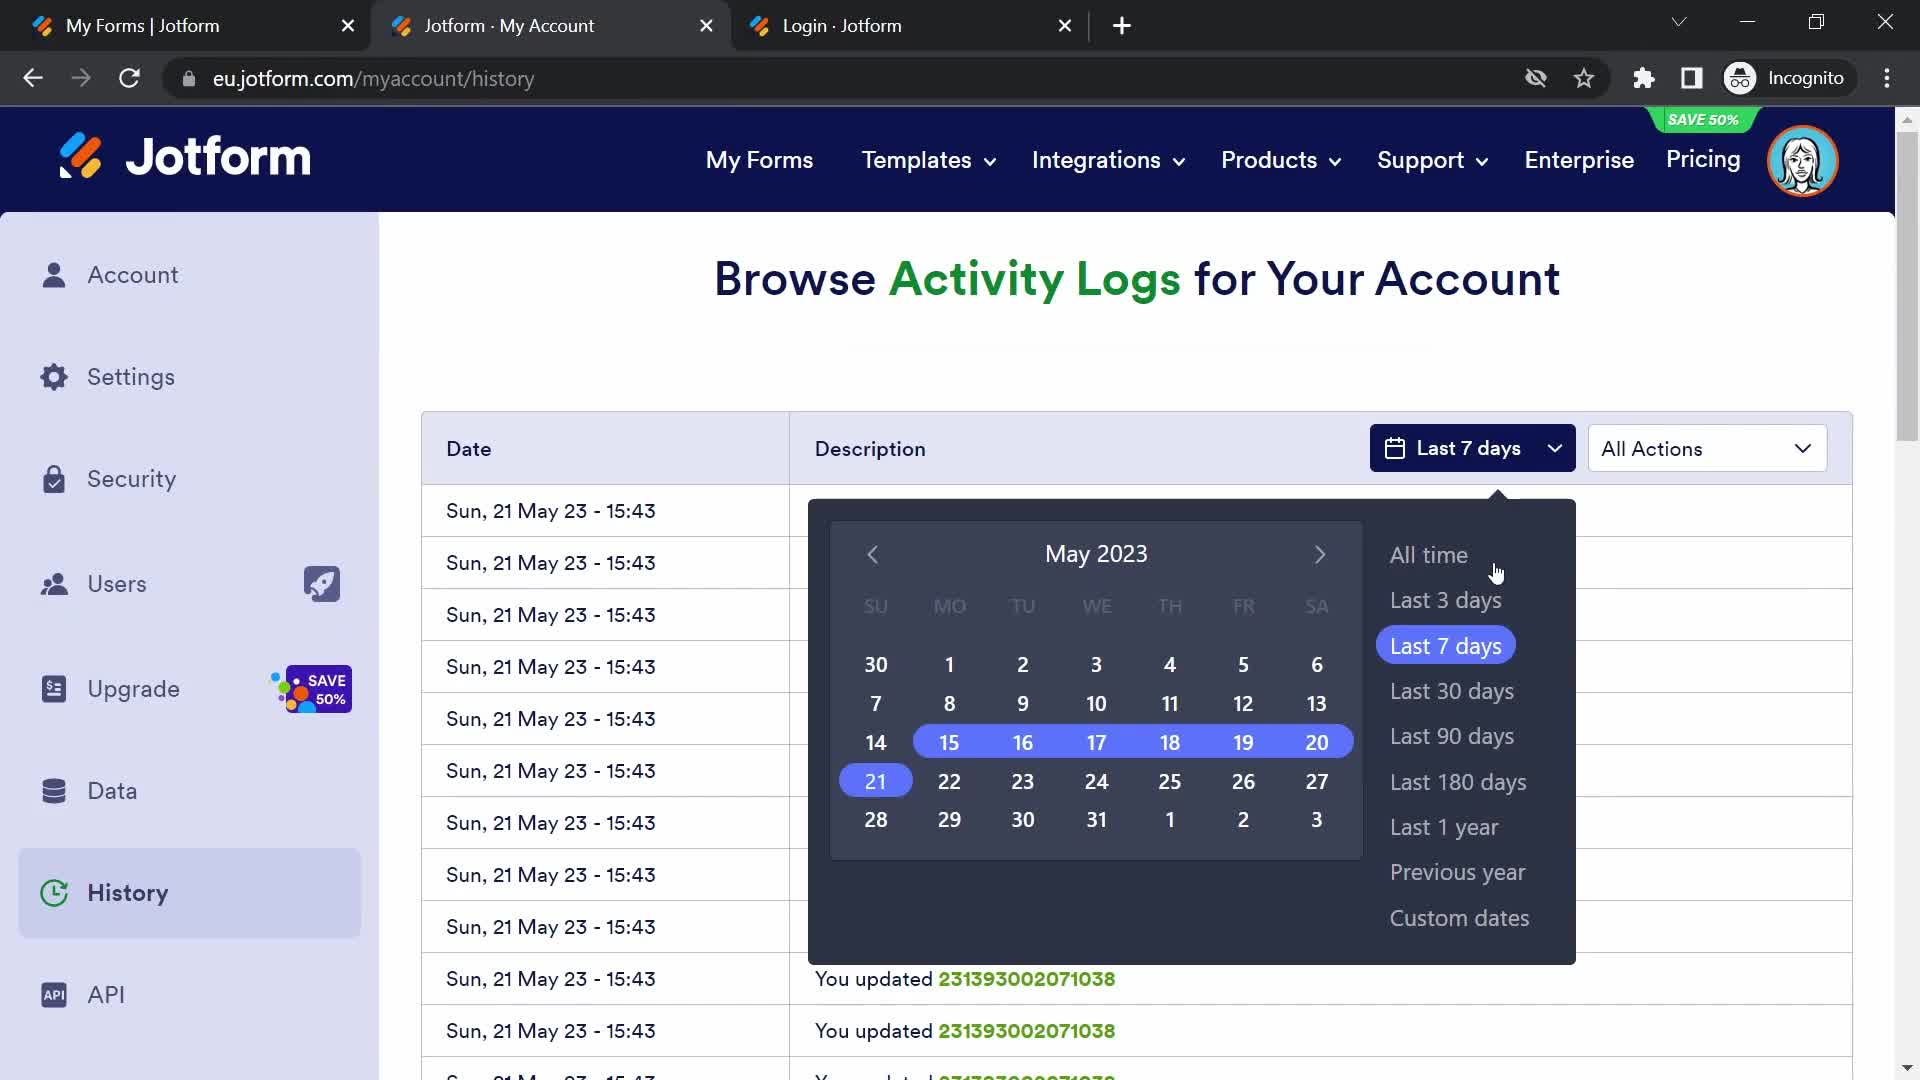Screen dimensions: 1920x1080
Task: Select the Settings gear icon
Action: [55, 377]
